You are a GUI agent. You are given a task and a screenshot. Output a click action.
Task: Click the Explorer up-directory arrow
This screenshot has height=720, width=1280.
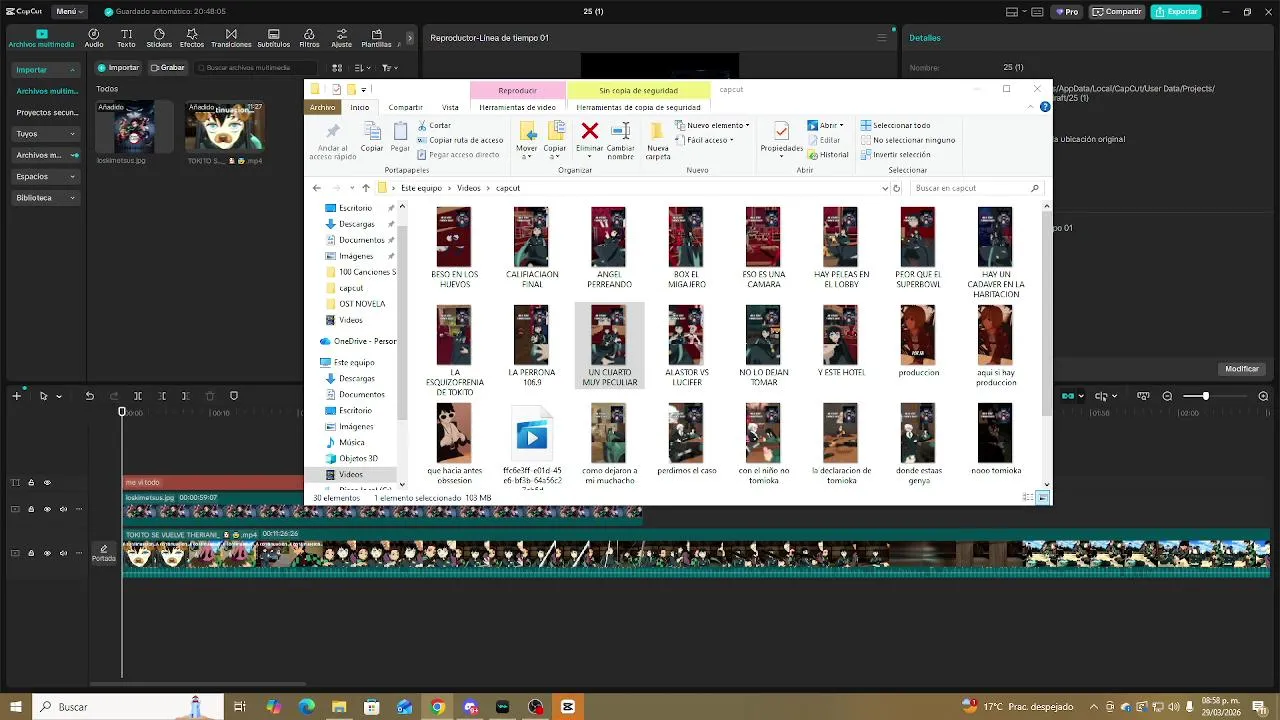click(366, 188)
